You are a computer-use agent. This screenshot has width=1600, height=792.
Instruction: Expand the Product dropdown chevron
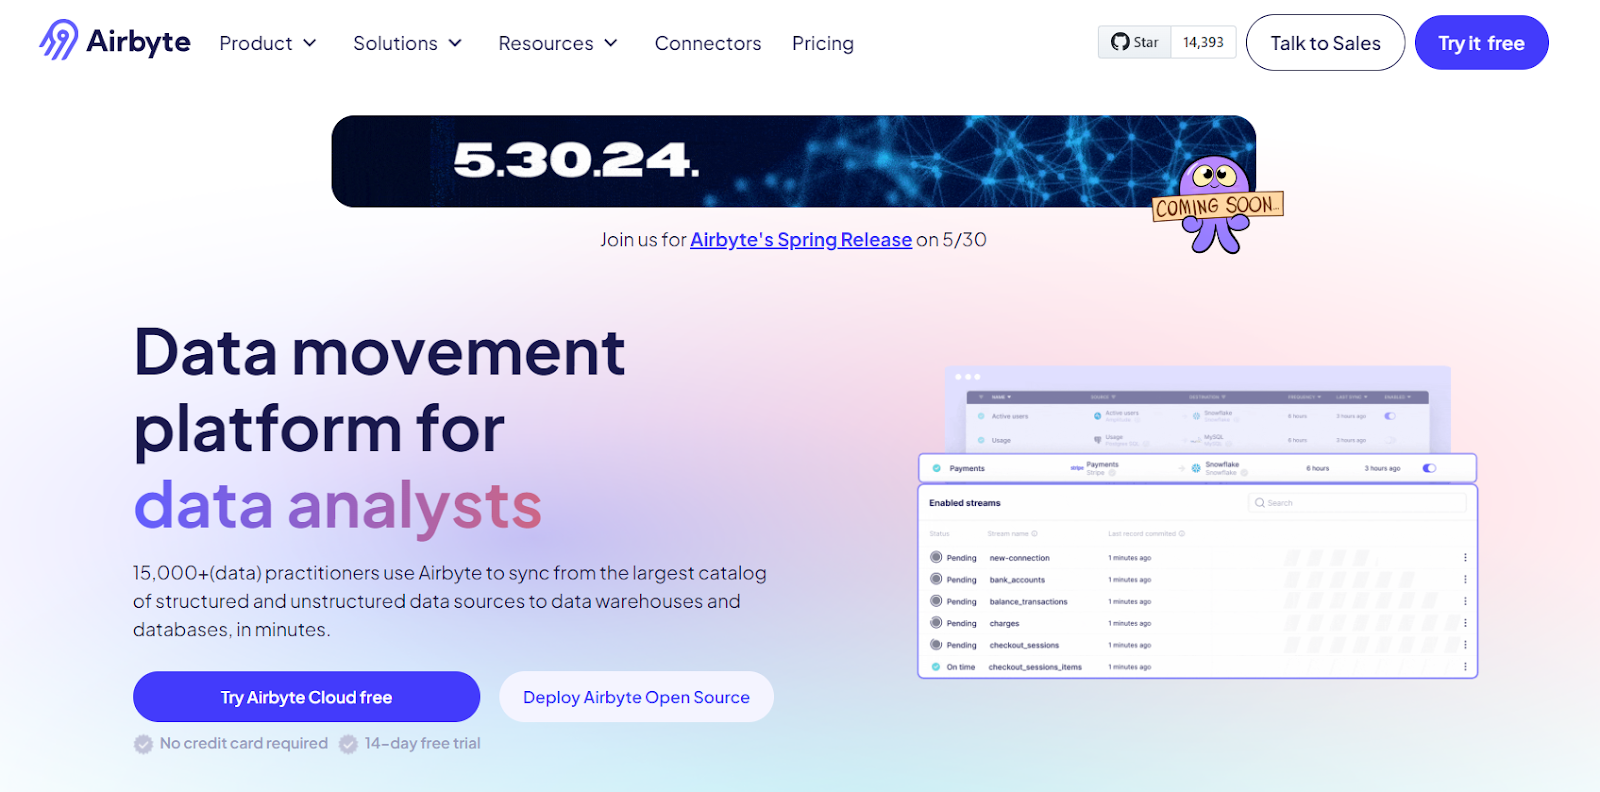pos(310,43)
